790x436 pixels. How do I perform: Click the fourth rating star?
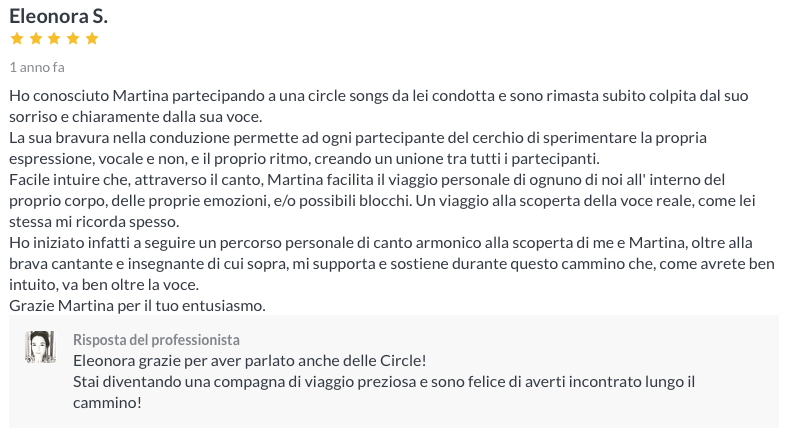pos(73,39)
